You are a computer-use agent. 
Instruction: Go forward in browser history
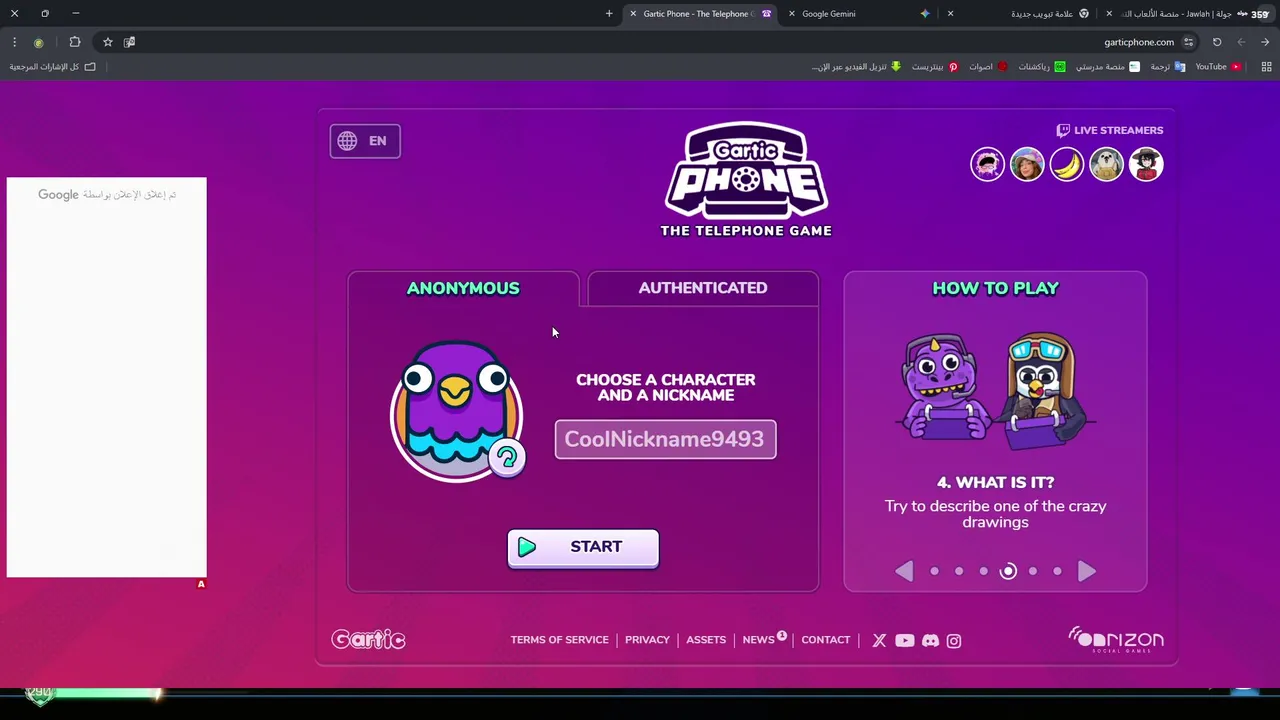[x=1241, y=42]
